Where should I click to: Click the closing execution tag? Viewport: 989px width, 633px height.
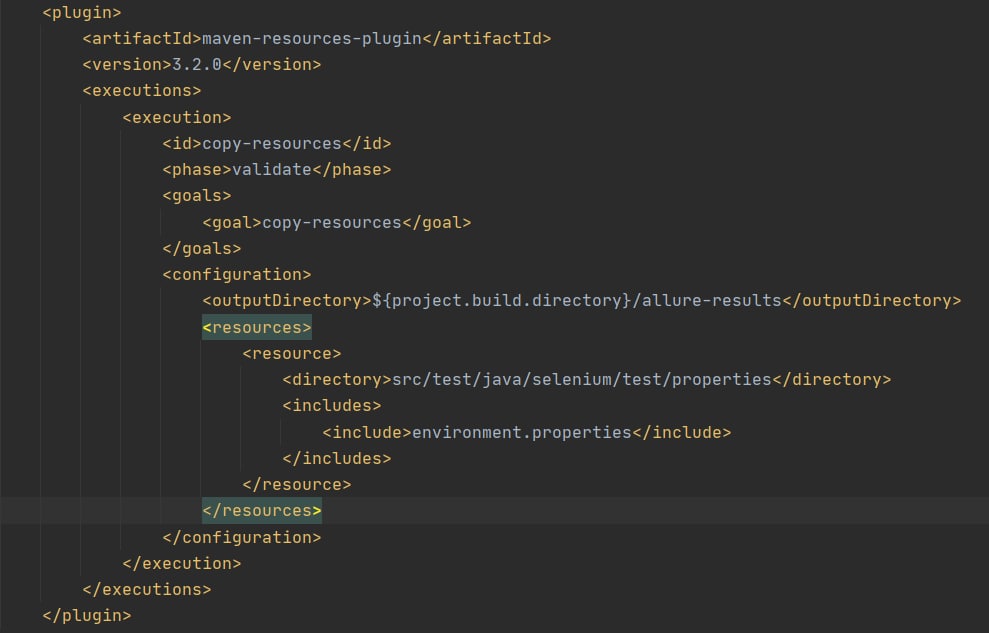(182, 564)
